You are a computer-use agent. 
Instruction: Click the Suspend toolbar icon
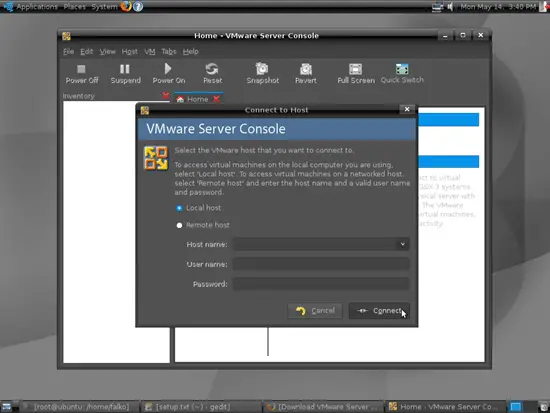click(x=125, y=69)
